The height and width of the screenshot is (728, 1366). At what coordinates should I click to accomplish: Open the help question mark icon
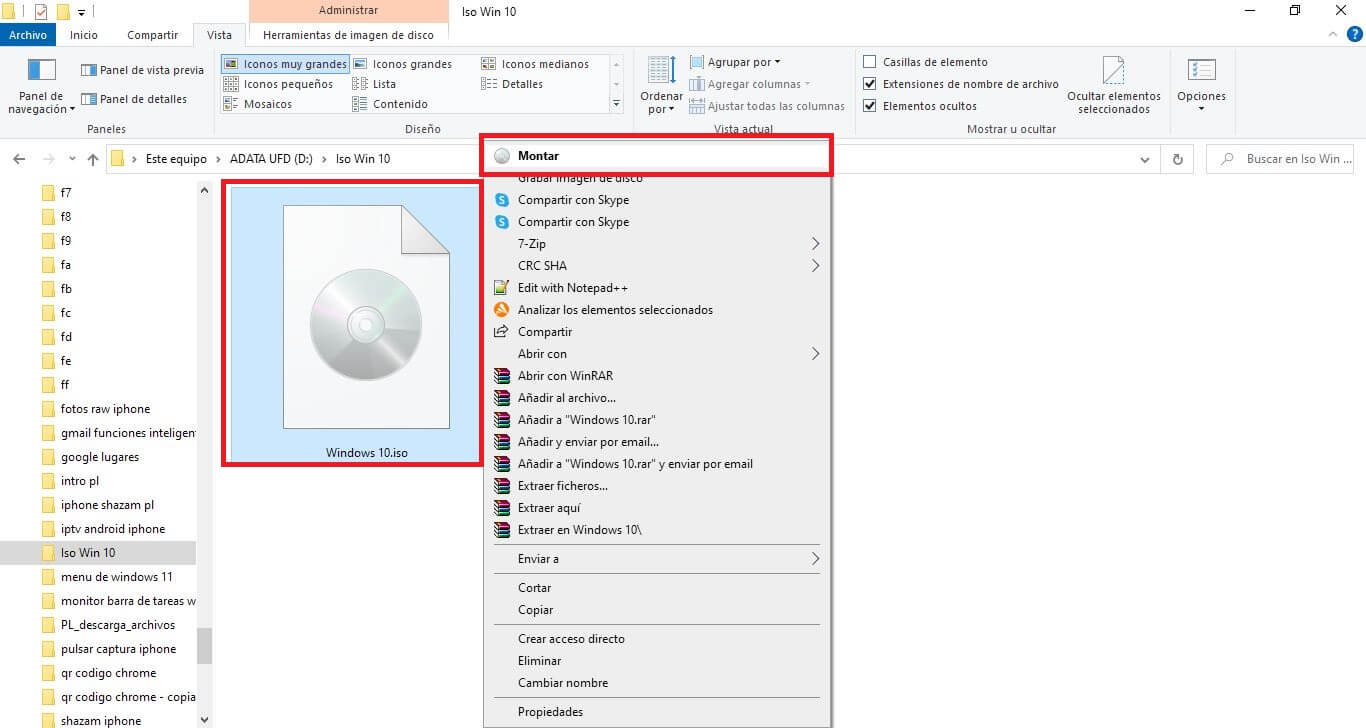pos(1353,34)
